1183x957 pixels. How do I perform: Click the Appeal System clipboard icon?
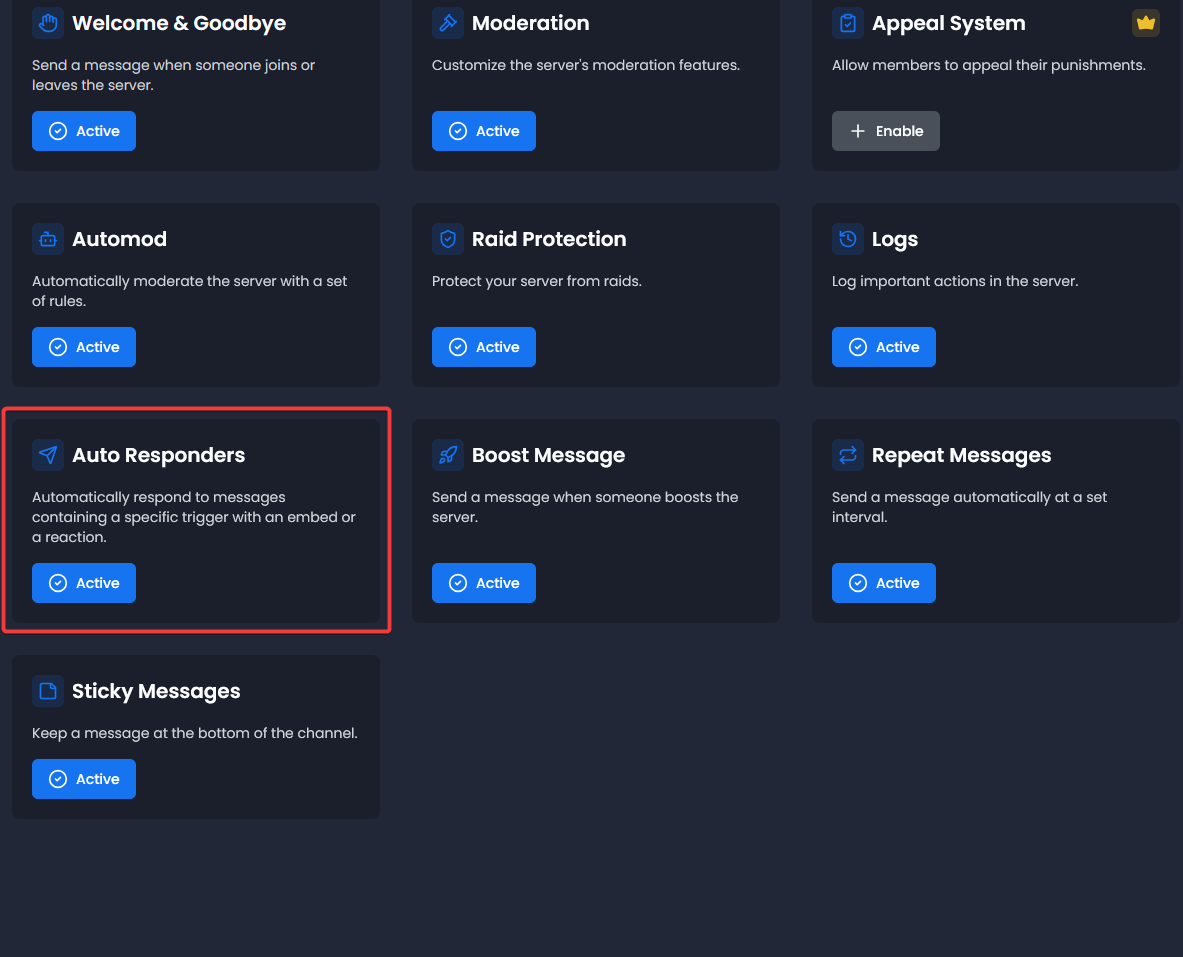[x=847, y=23]
